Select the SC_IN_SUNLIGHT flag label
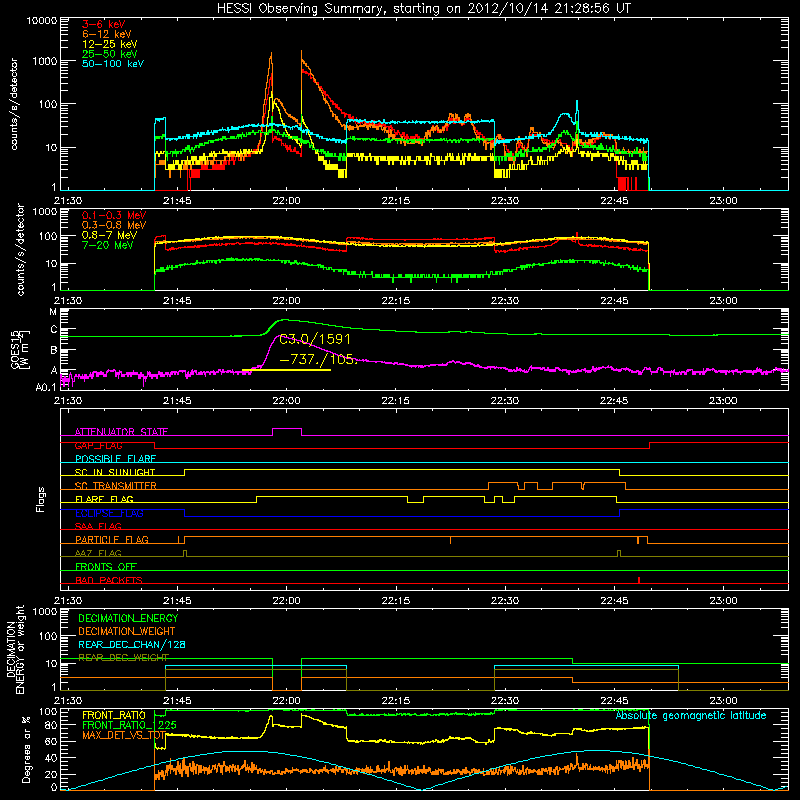Viewport: 800px width, 800px height. click(115, 472)
